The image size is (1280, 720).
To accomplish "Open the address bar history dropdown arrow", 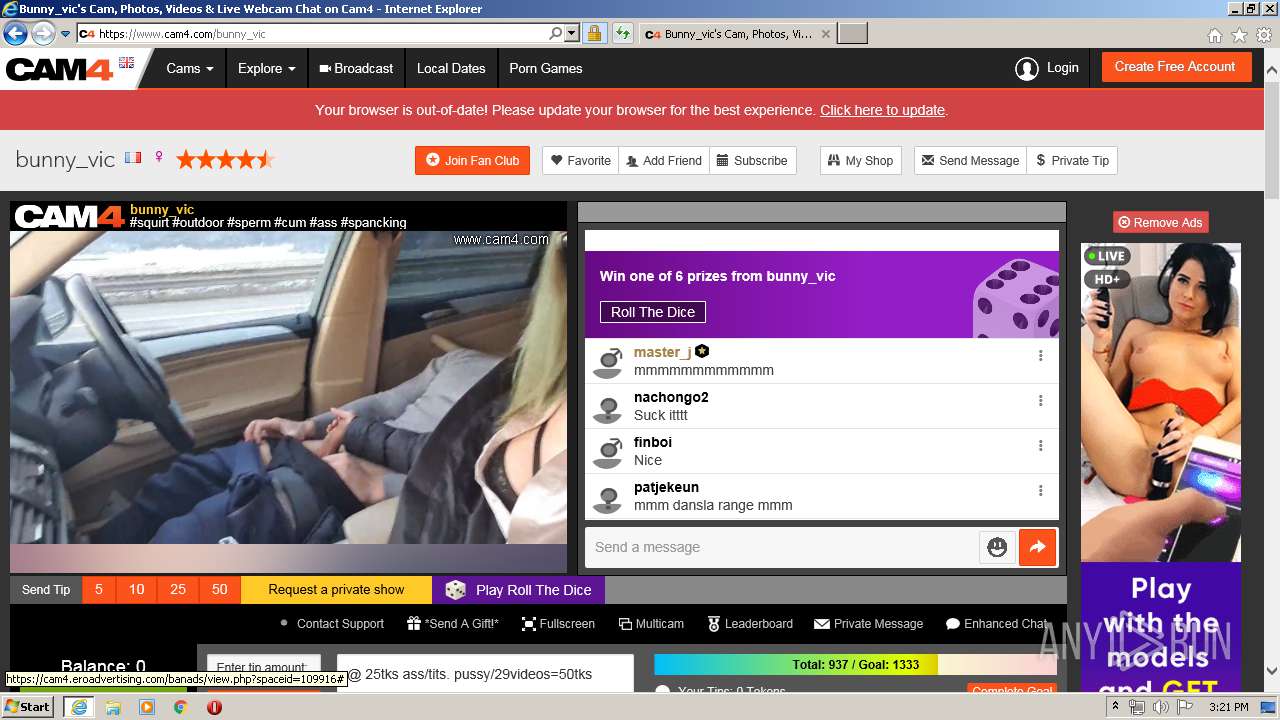I will click(x=571, y=33).
